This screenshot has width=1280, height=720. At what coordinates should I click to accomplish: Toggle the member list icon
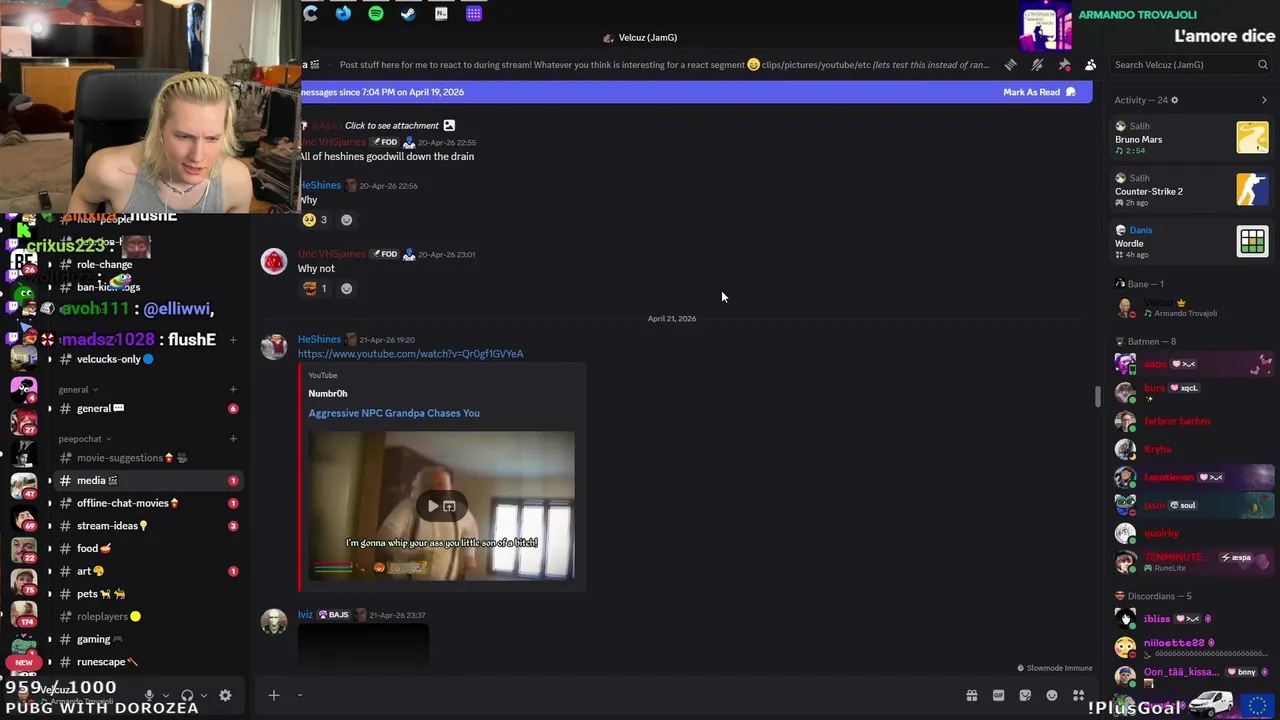coord(1090,65)
